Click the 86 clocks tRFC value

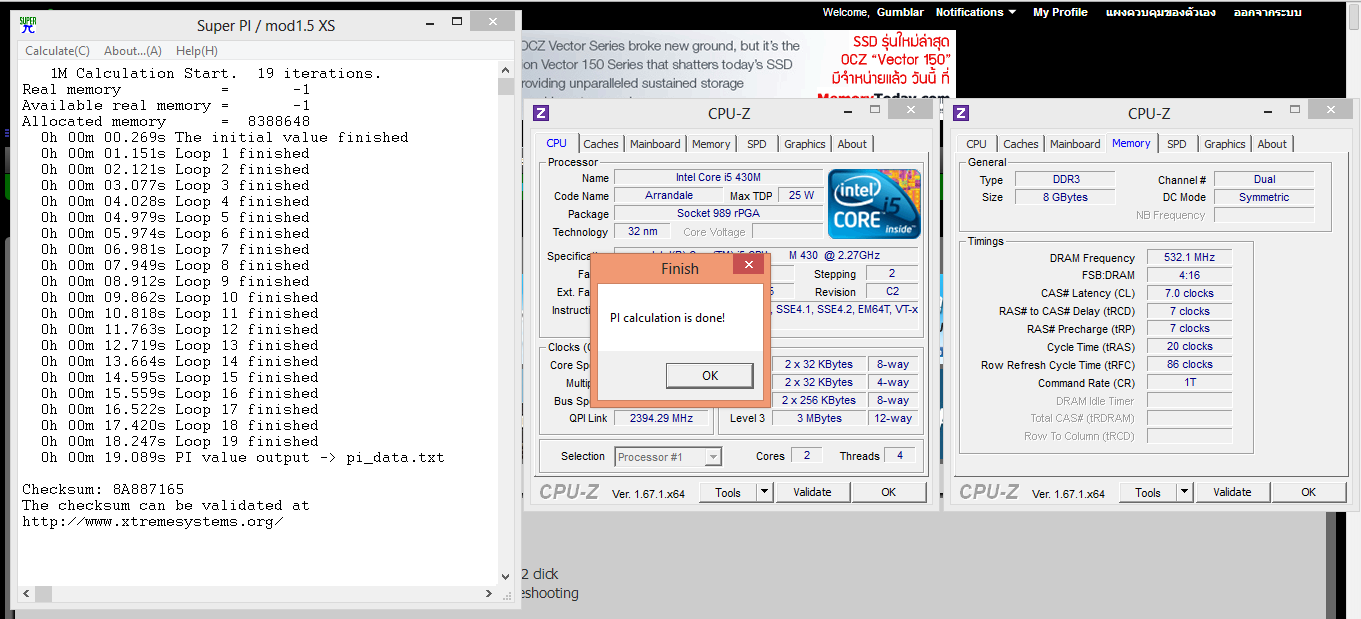pos(1189,364)
